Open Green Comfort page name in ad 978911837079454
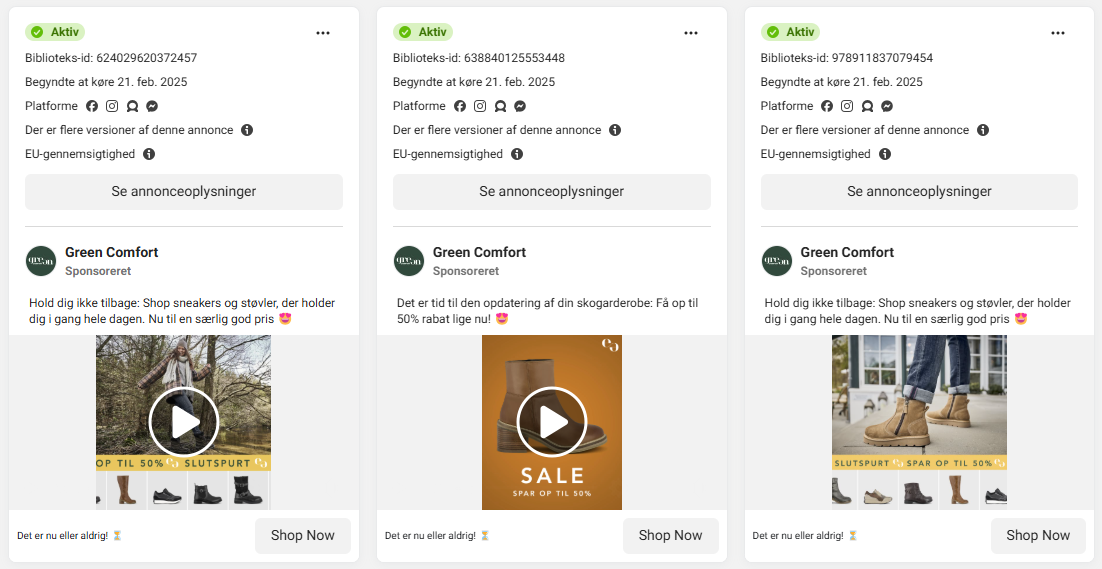 pos(847,252)
